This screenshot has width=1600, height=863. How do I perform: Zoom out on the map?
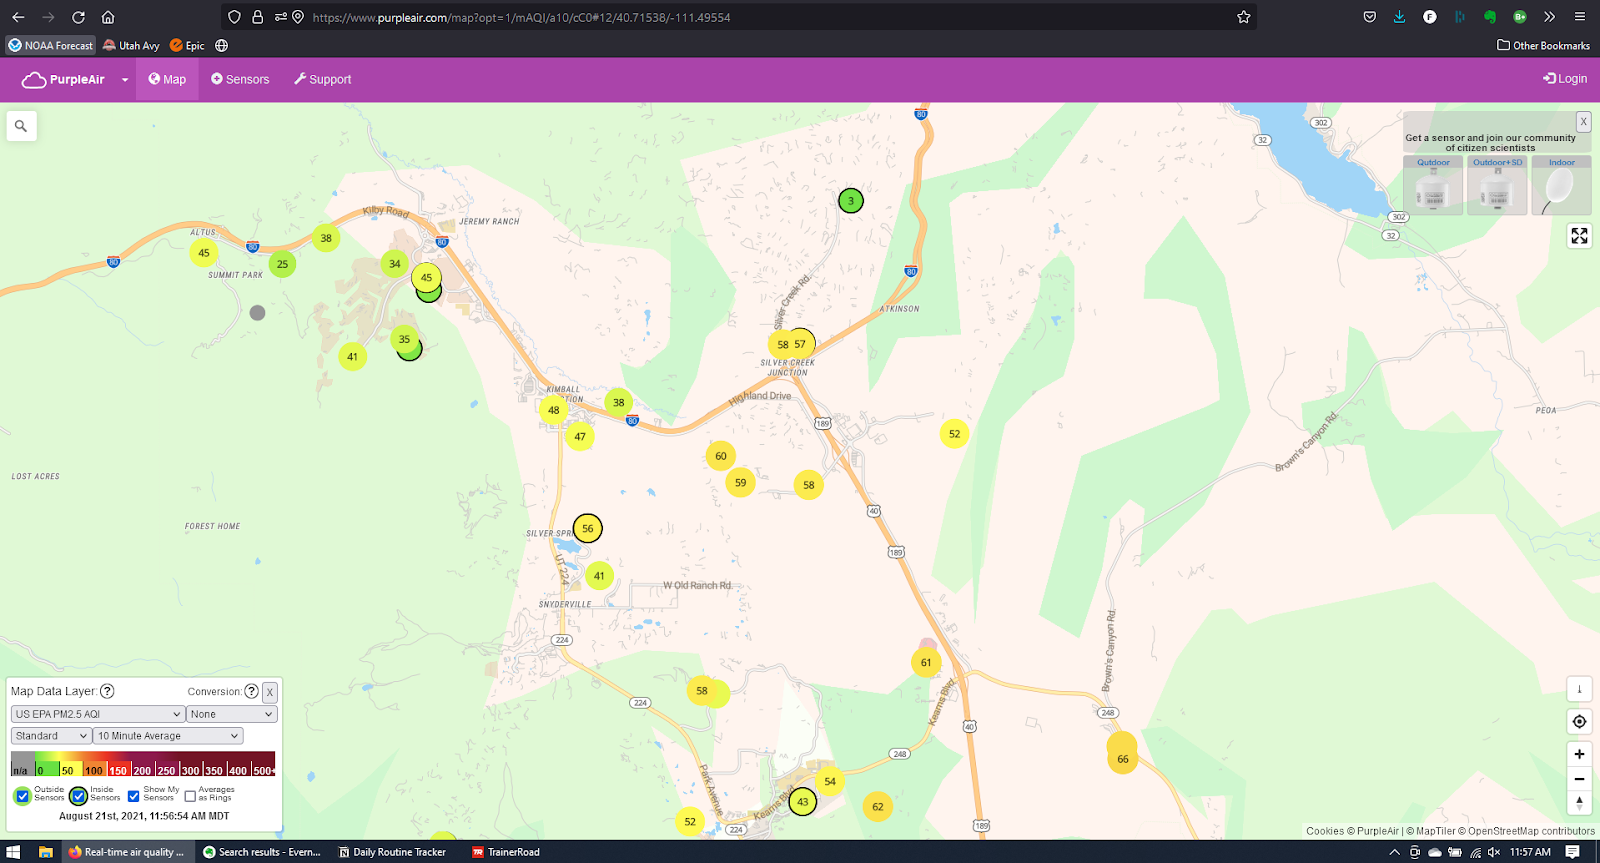[x=1579, y=779]
